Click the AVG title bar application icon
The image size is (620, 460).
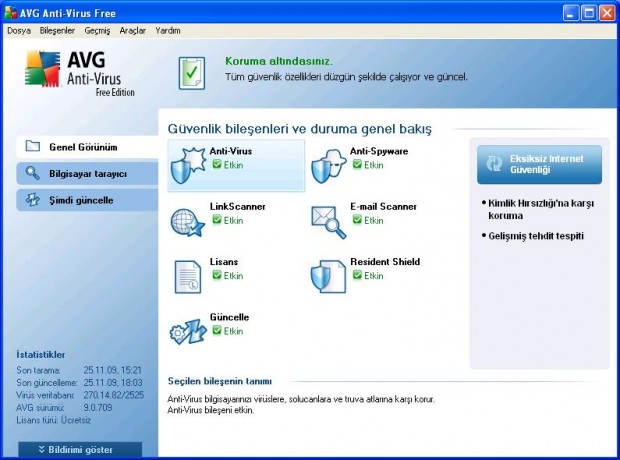tap(11, 13)
